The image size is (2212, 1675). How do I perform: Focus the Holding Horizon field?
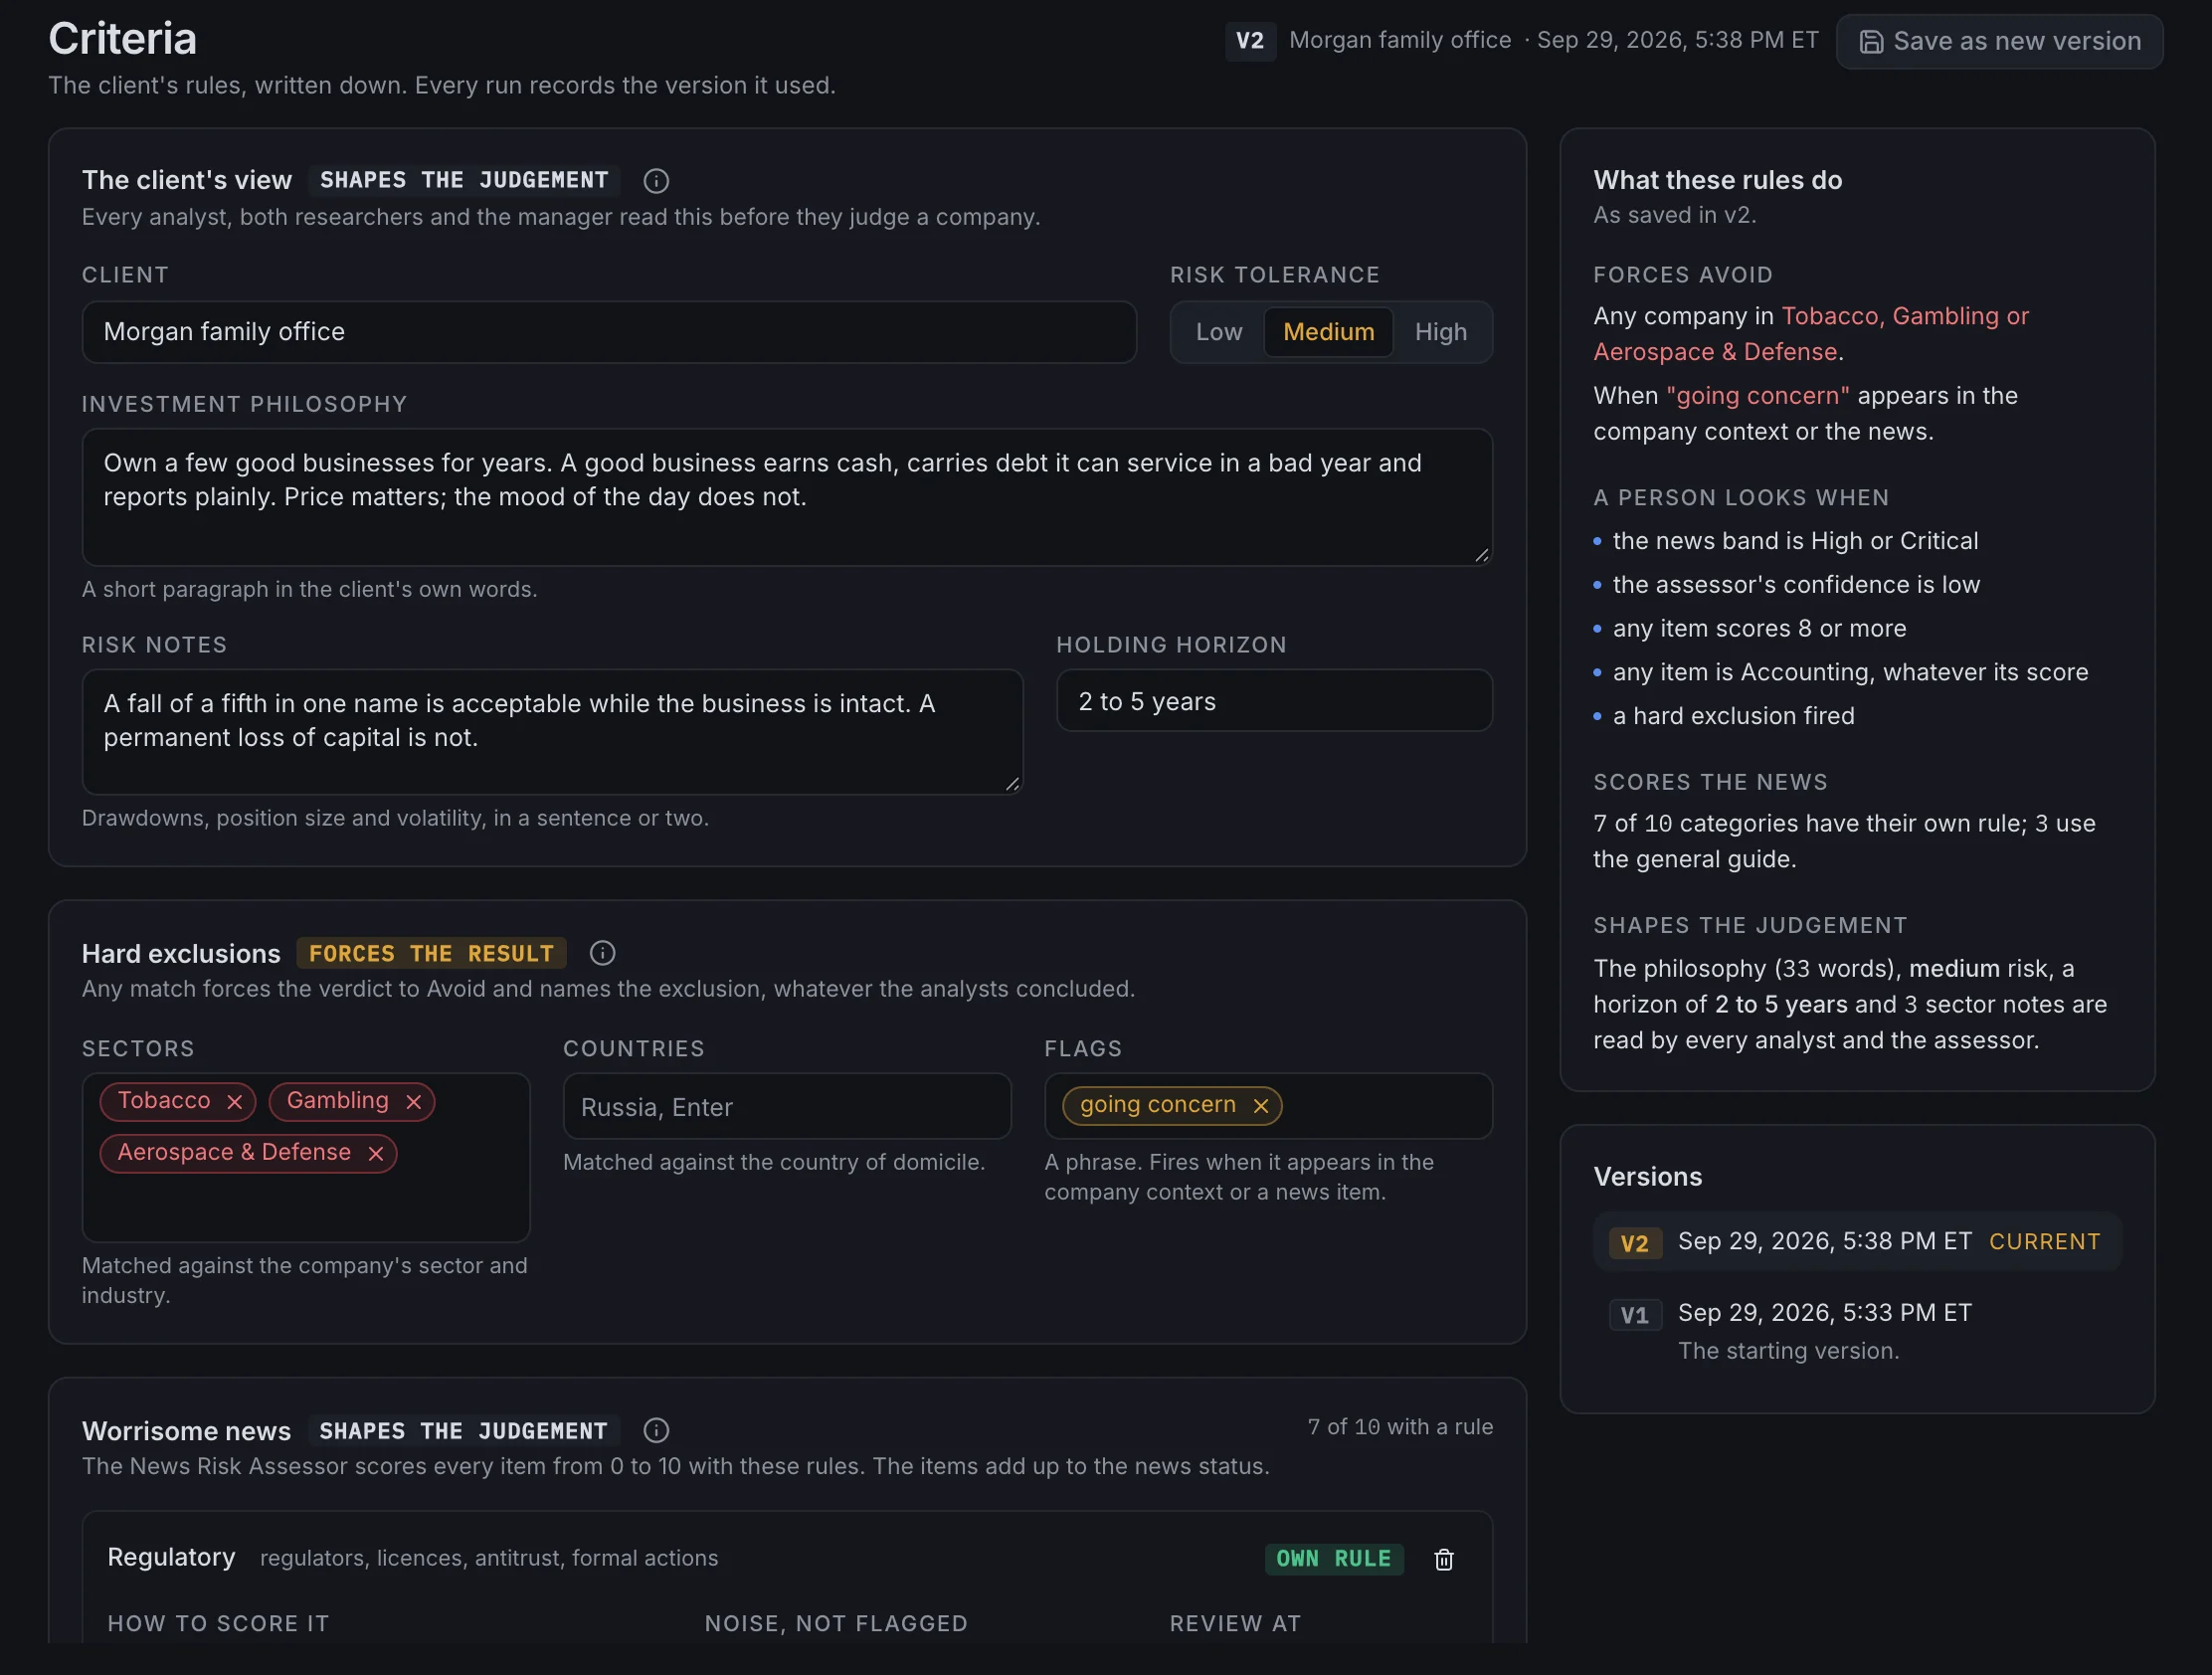[1274, 701]
